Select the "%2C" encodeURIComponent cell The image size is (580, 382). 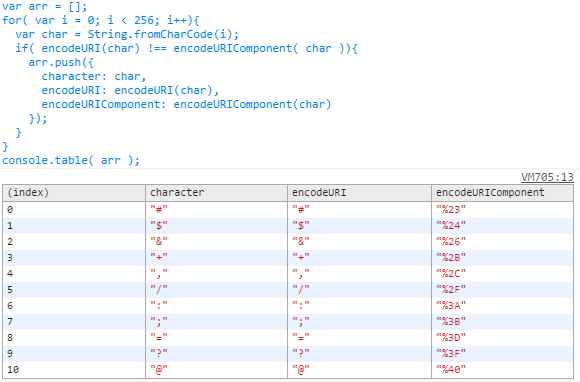point(502,274)
